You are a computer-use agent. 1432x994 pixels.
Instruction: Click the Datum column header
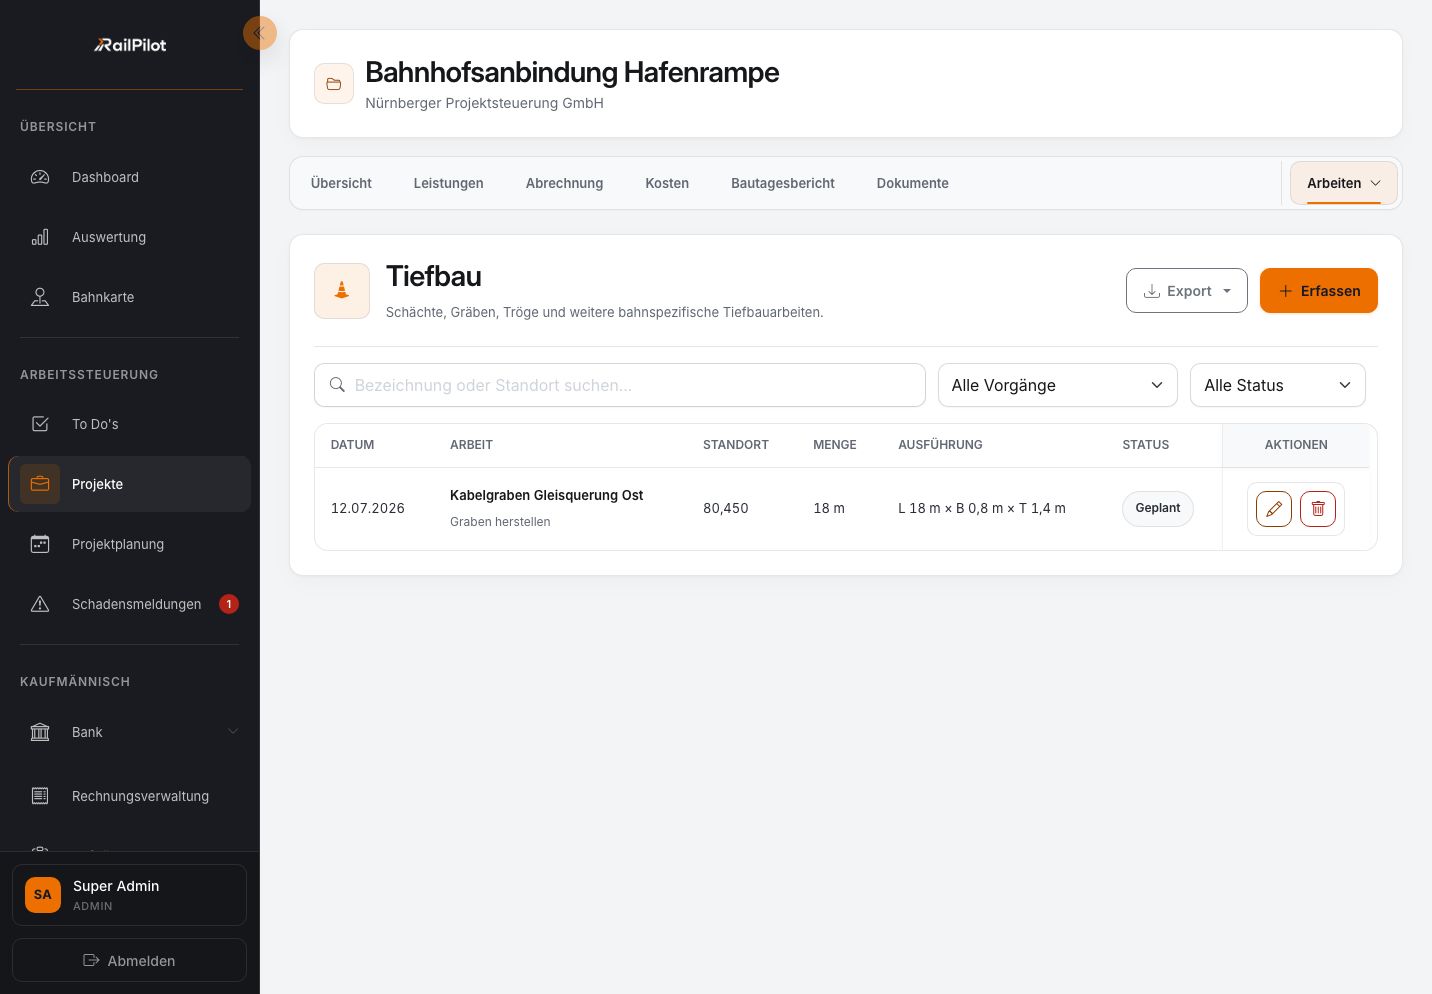[x=353, y=445]
